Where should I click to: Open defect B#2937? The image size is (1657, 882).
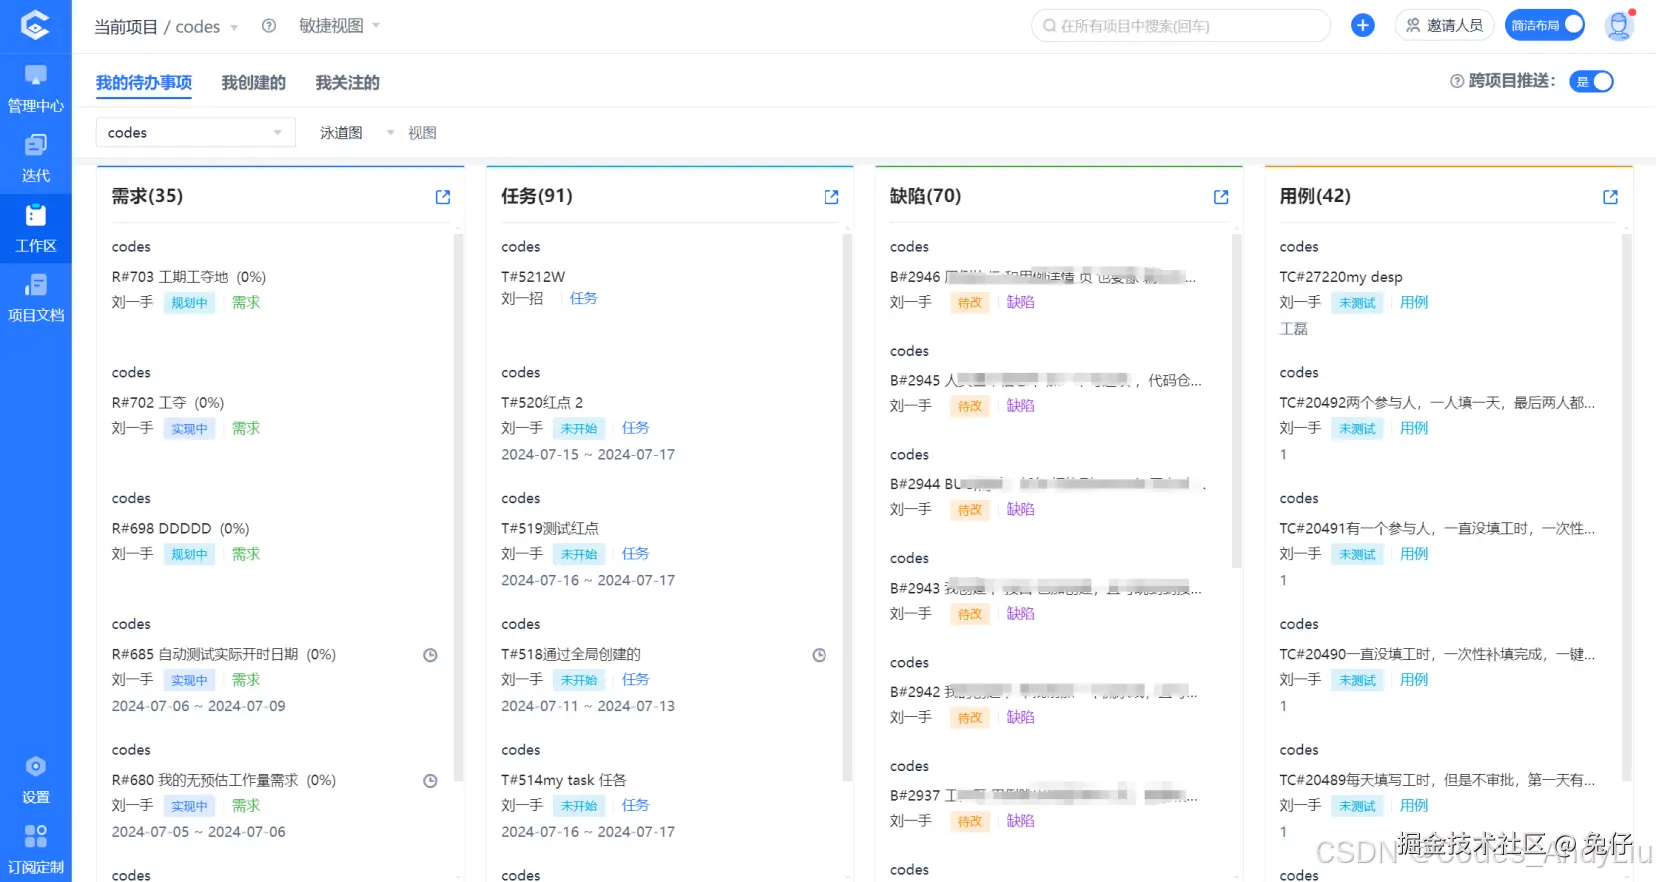click(1044, 796)
